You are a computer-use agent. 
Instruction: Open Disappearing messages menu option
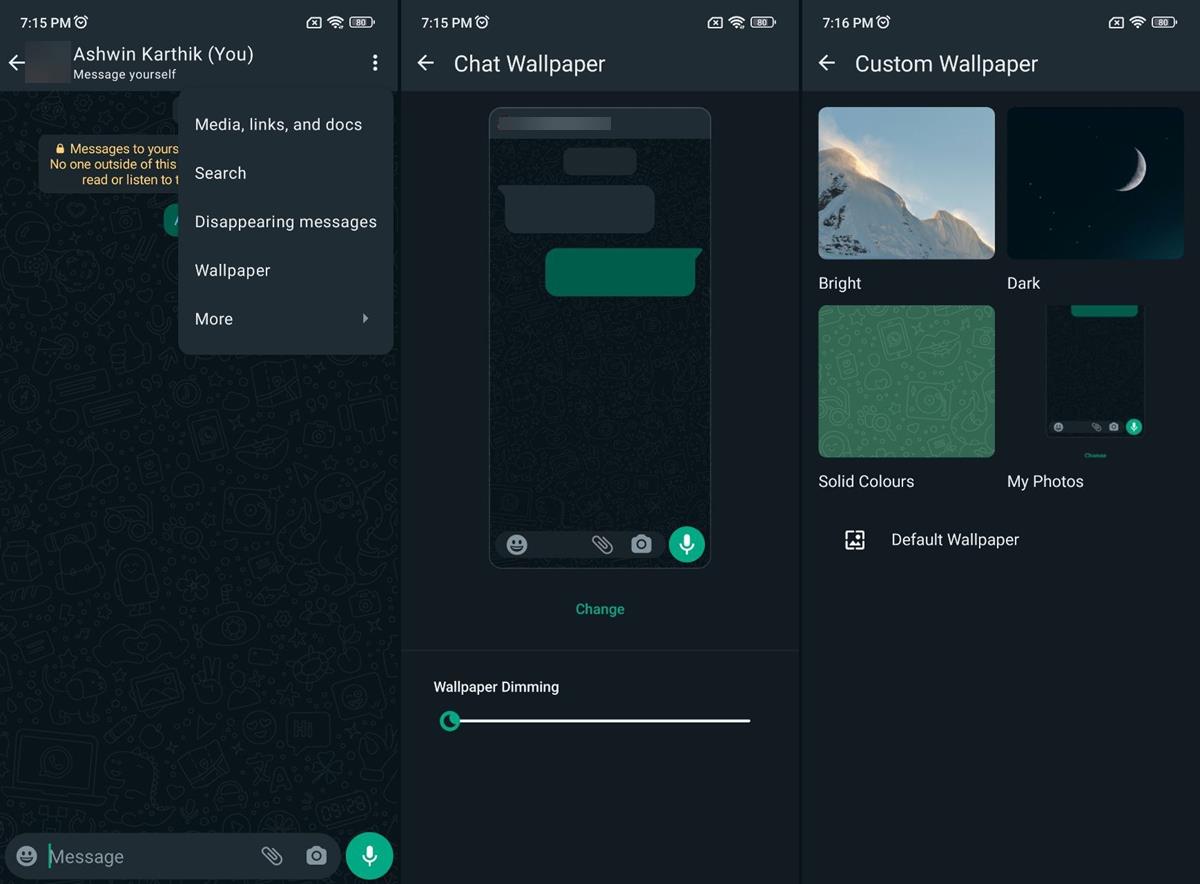pyautogui.click(x=285, y=222)
